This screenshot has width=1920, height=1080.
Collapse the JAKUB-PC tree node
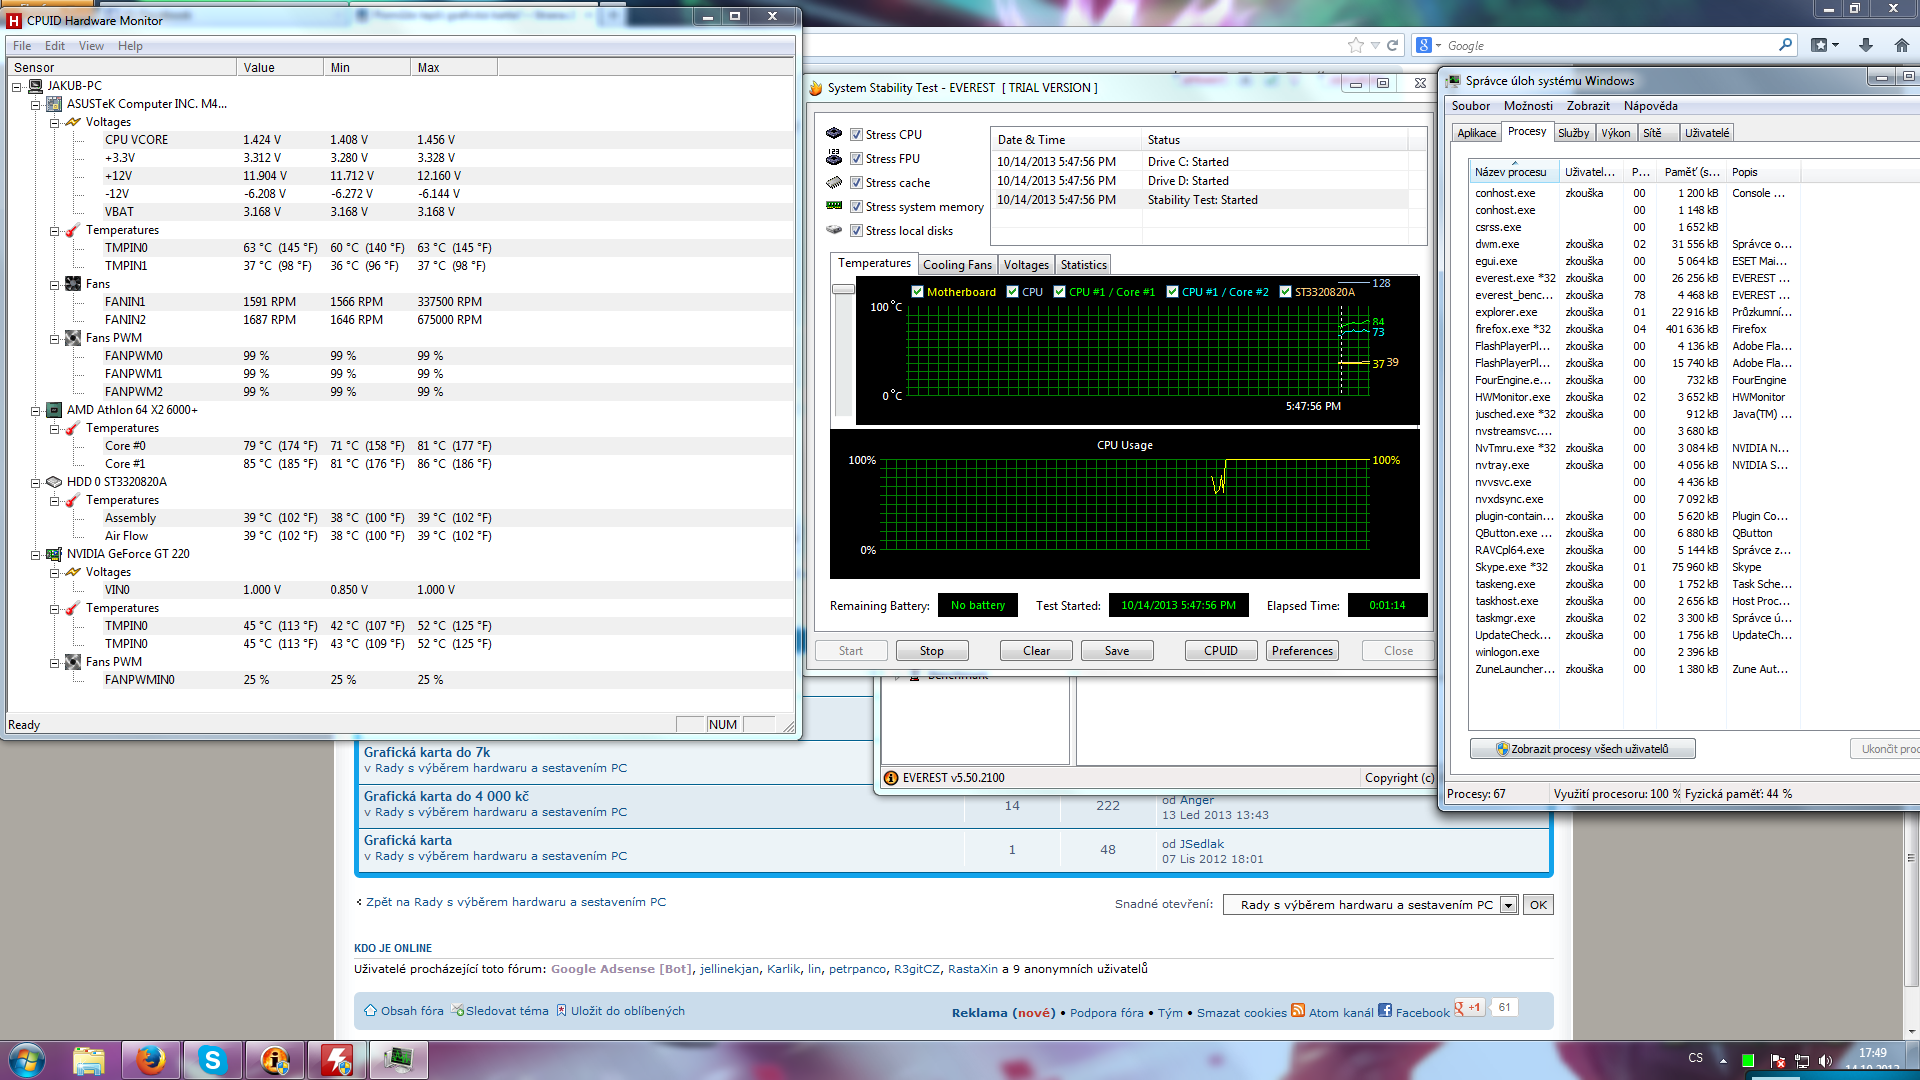click(17, 87)
